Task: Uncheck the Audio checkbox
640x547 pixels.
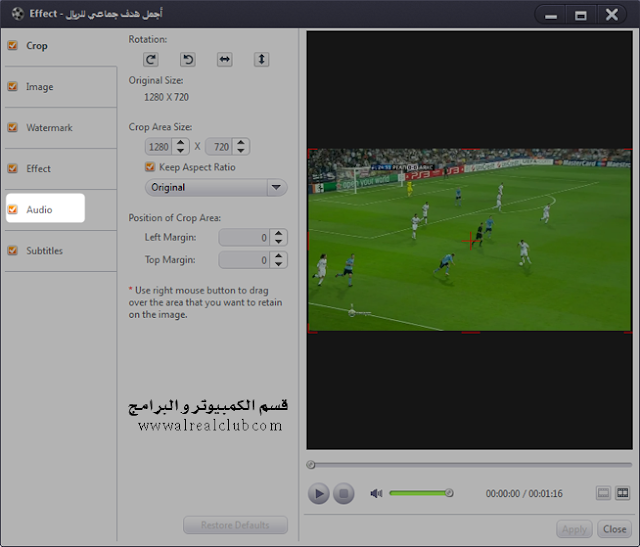Action: [x=13, y=209]
